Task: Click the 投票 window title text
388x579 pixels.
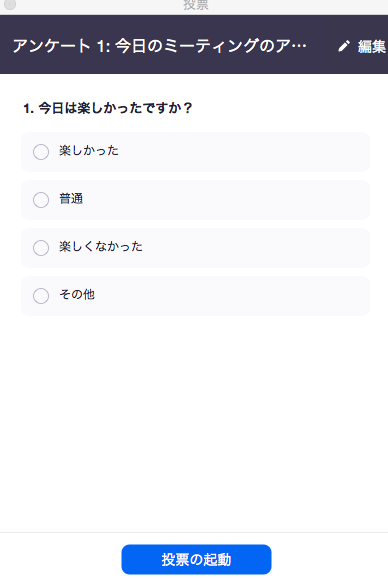Action: [196, 5]
